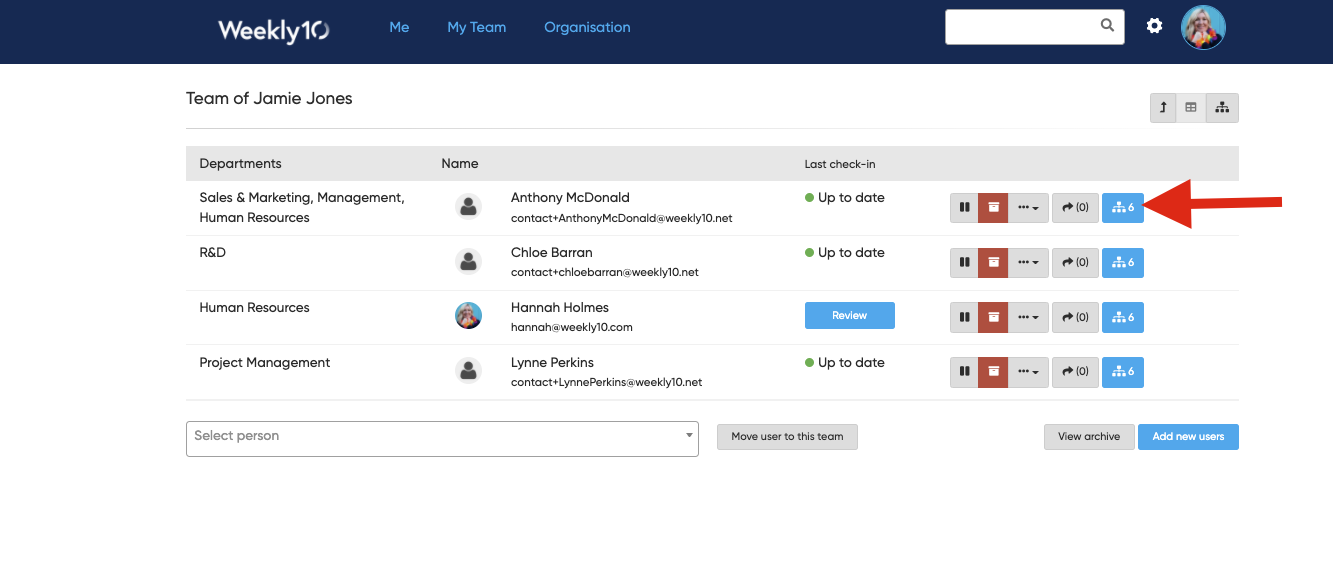View Hannah Holmes's team hierarchy of 6
The height and width of the screenshot is (564, 1333).
click(1123, 317)
